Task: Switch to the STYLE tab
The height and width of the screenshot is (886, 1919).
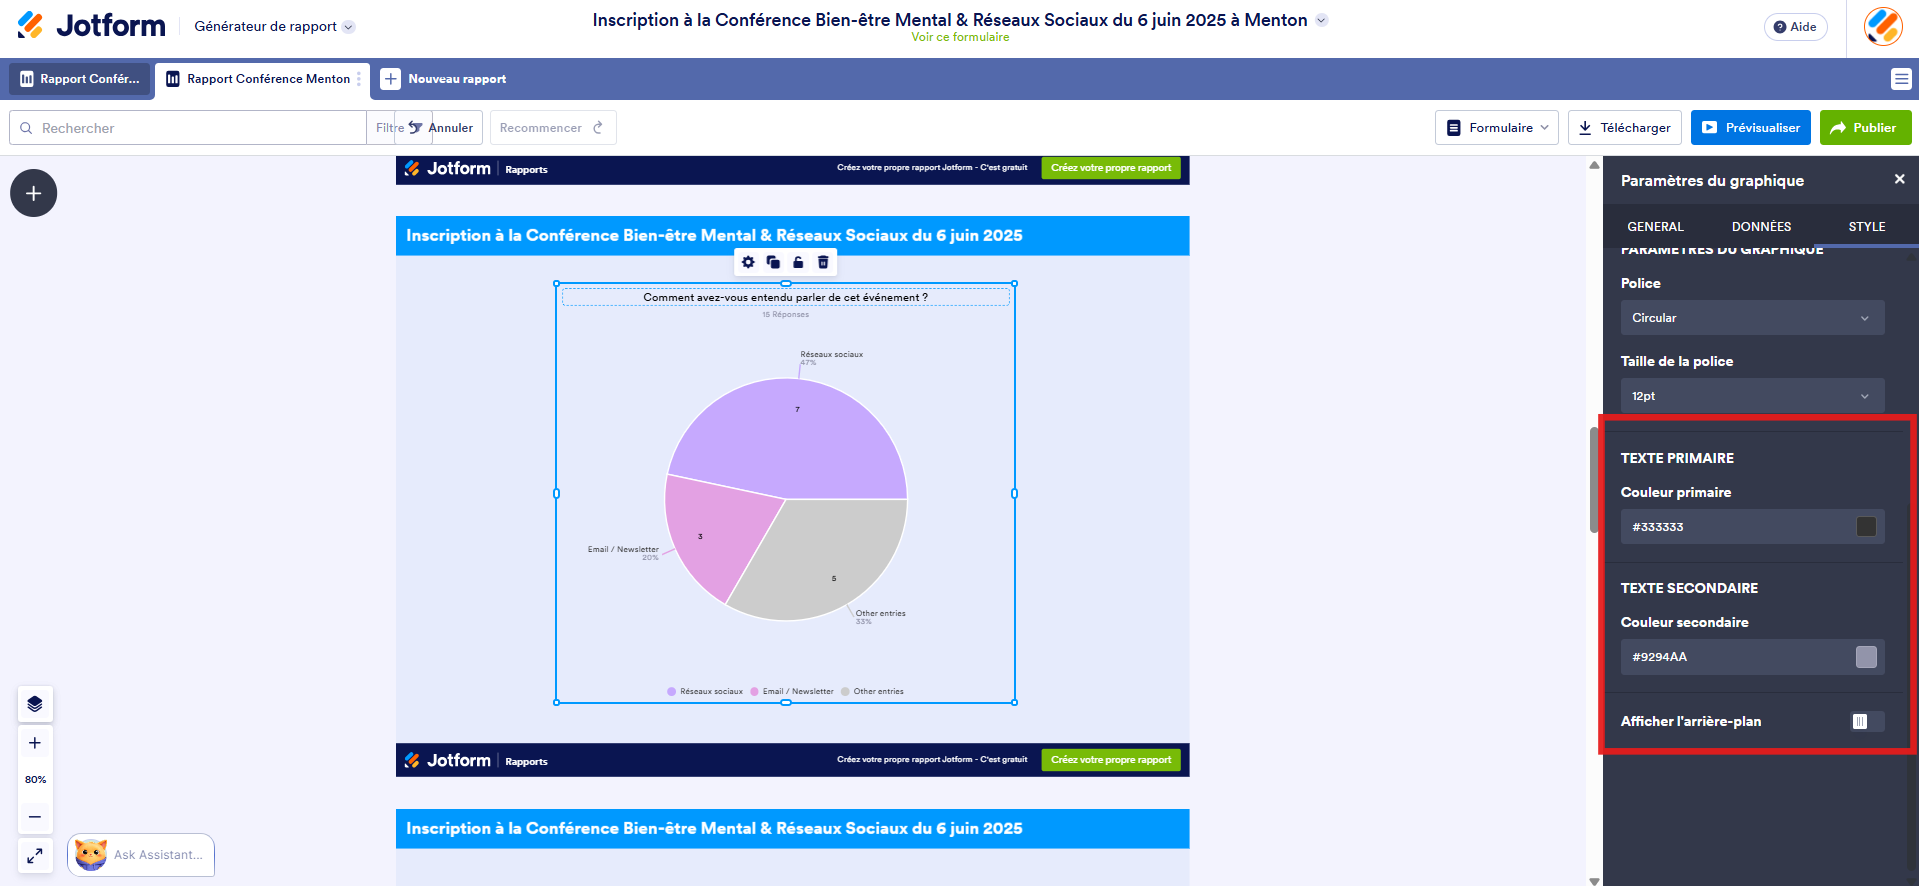Action: tap(1866, 227)
